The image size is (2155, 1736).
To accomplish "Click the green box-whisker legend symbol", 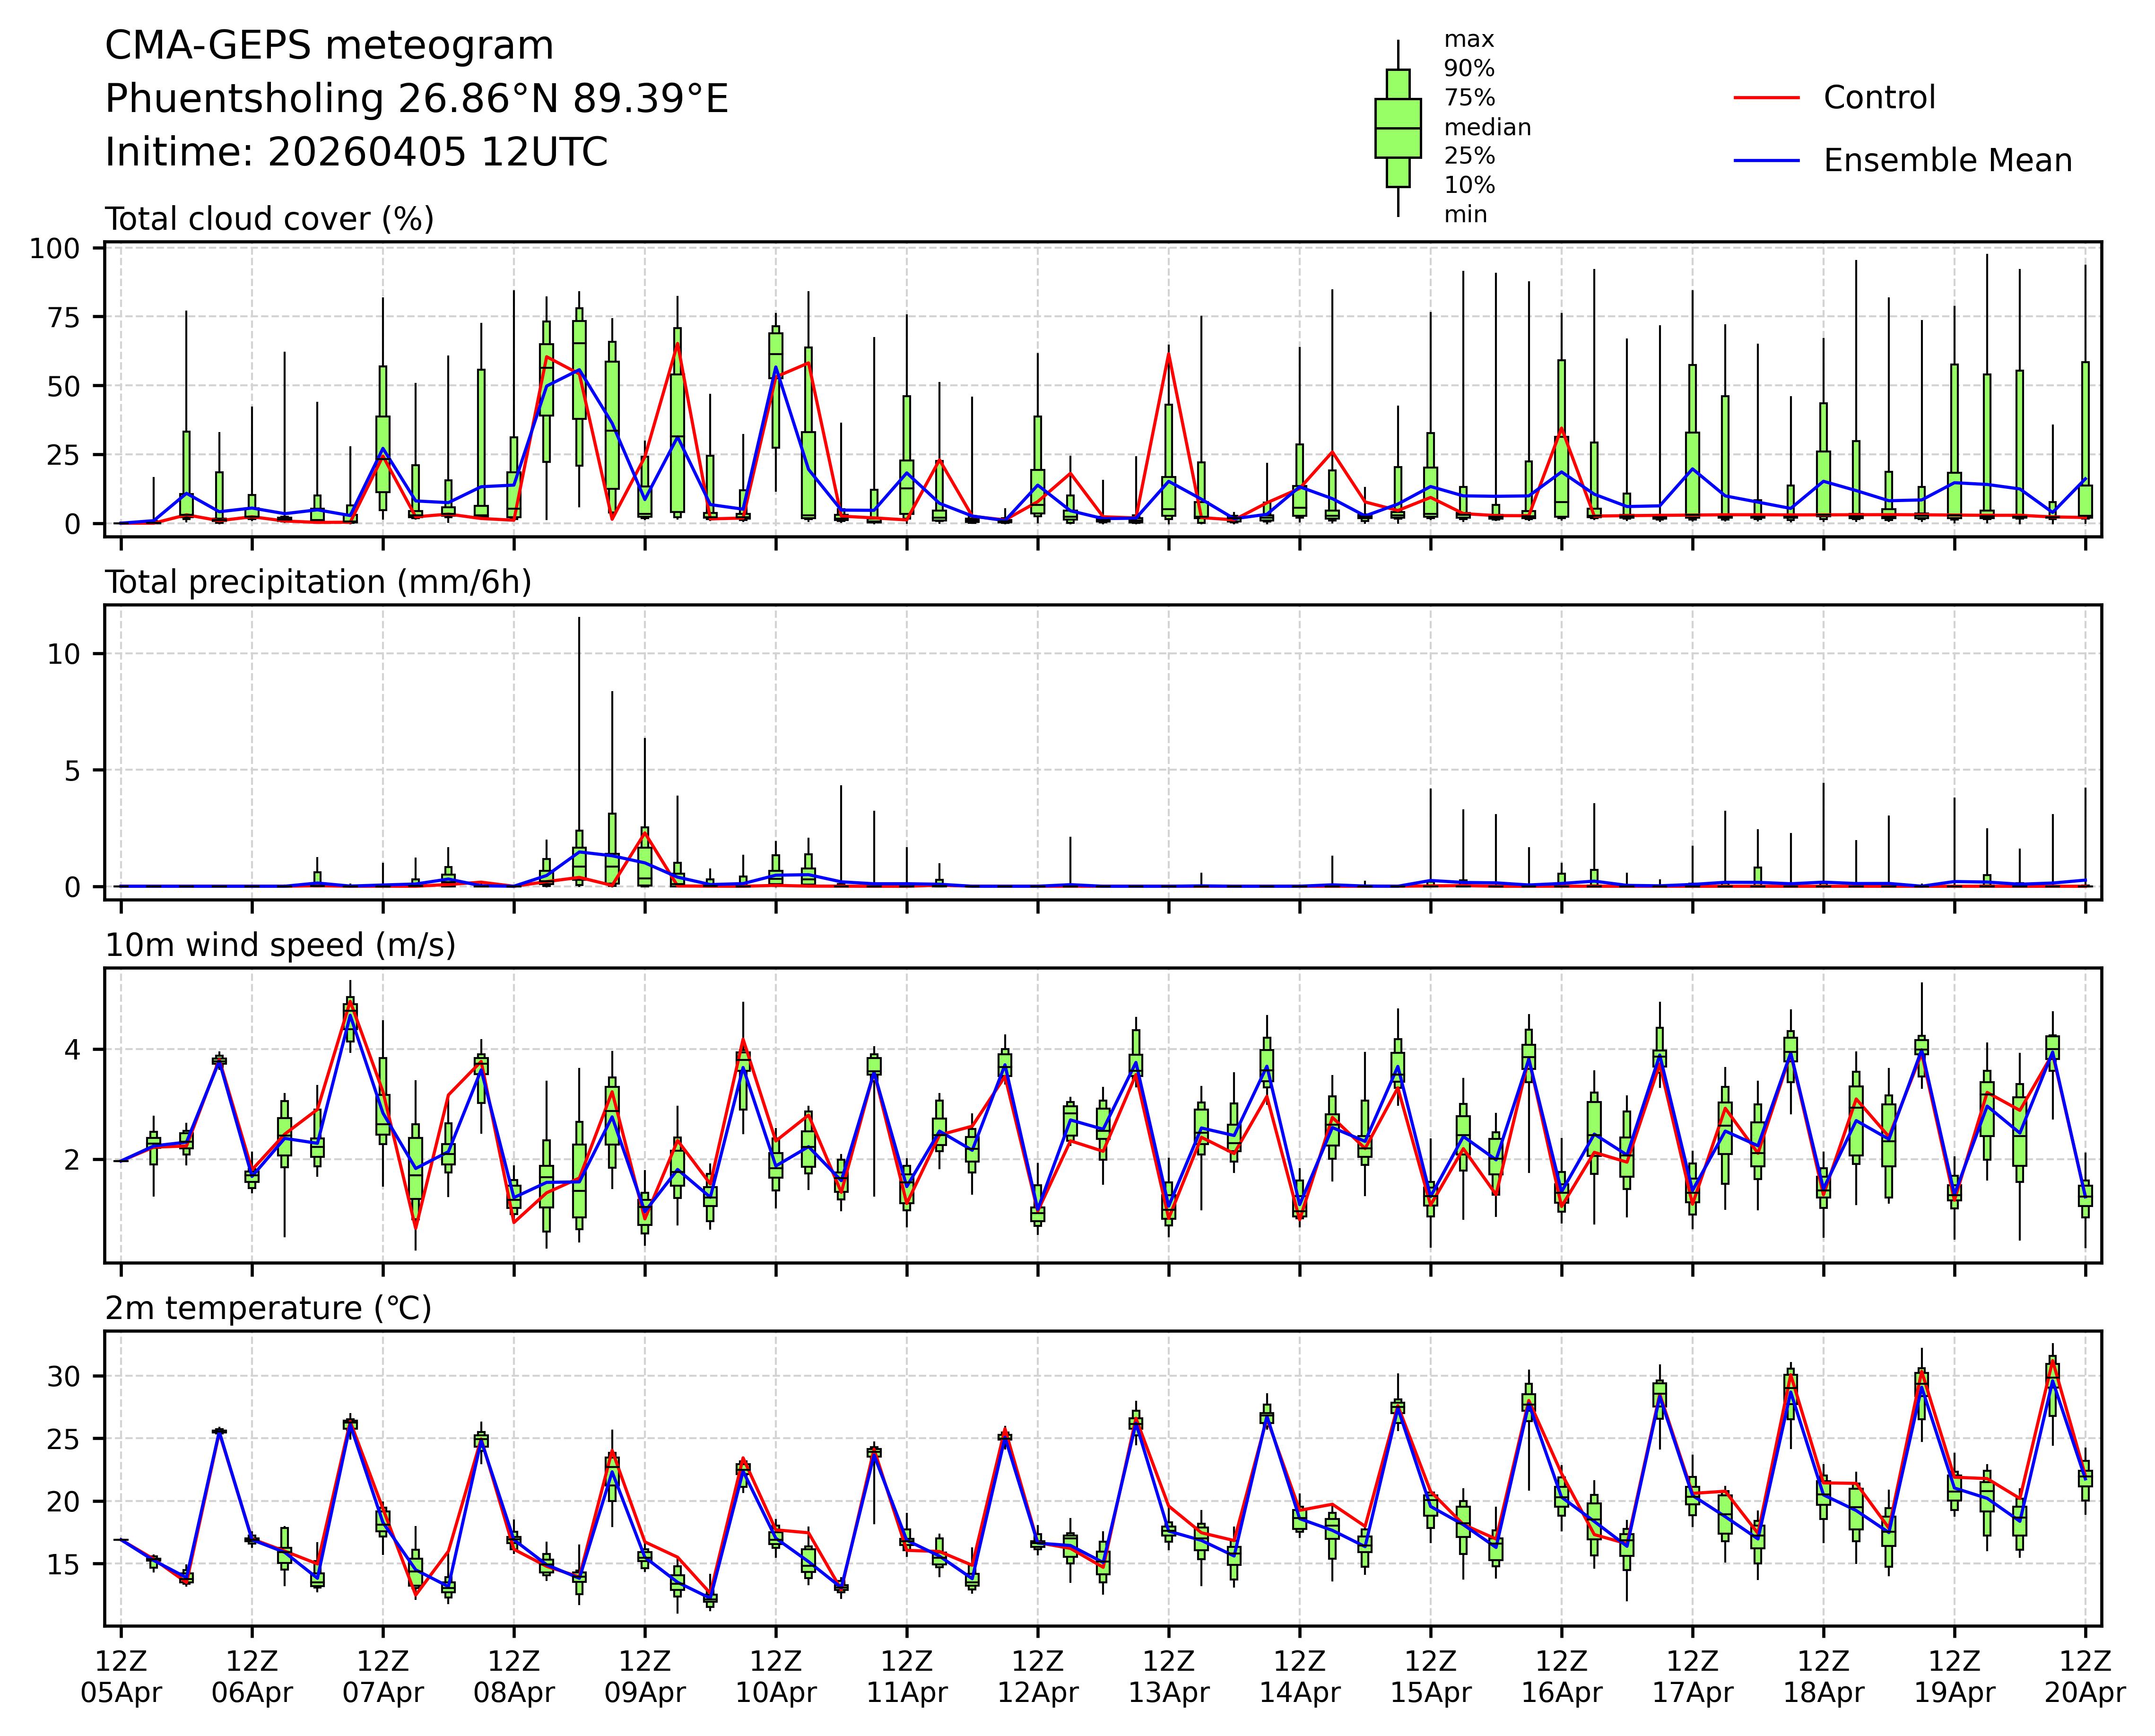I will pyautogui.click(x=1397, y=128).
